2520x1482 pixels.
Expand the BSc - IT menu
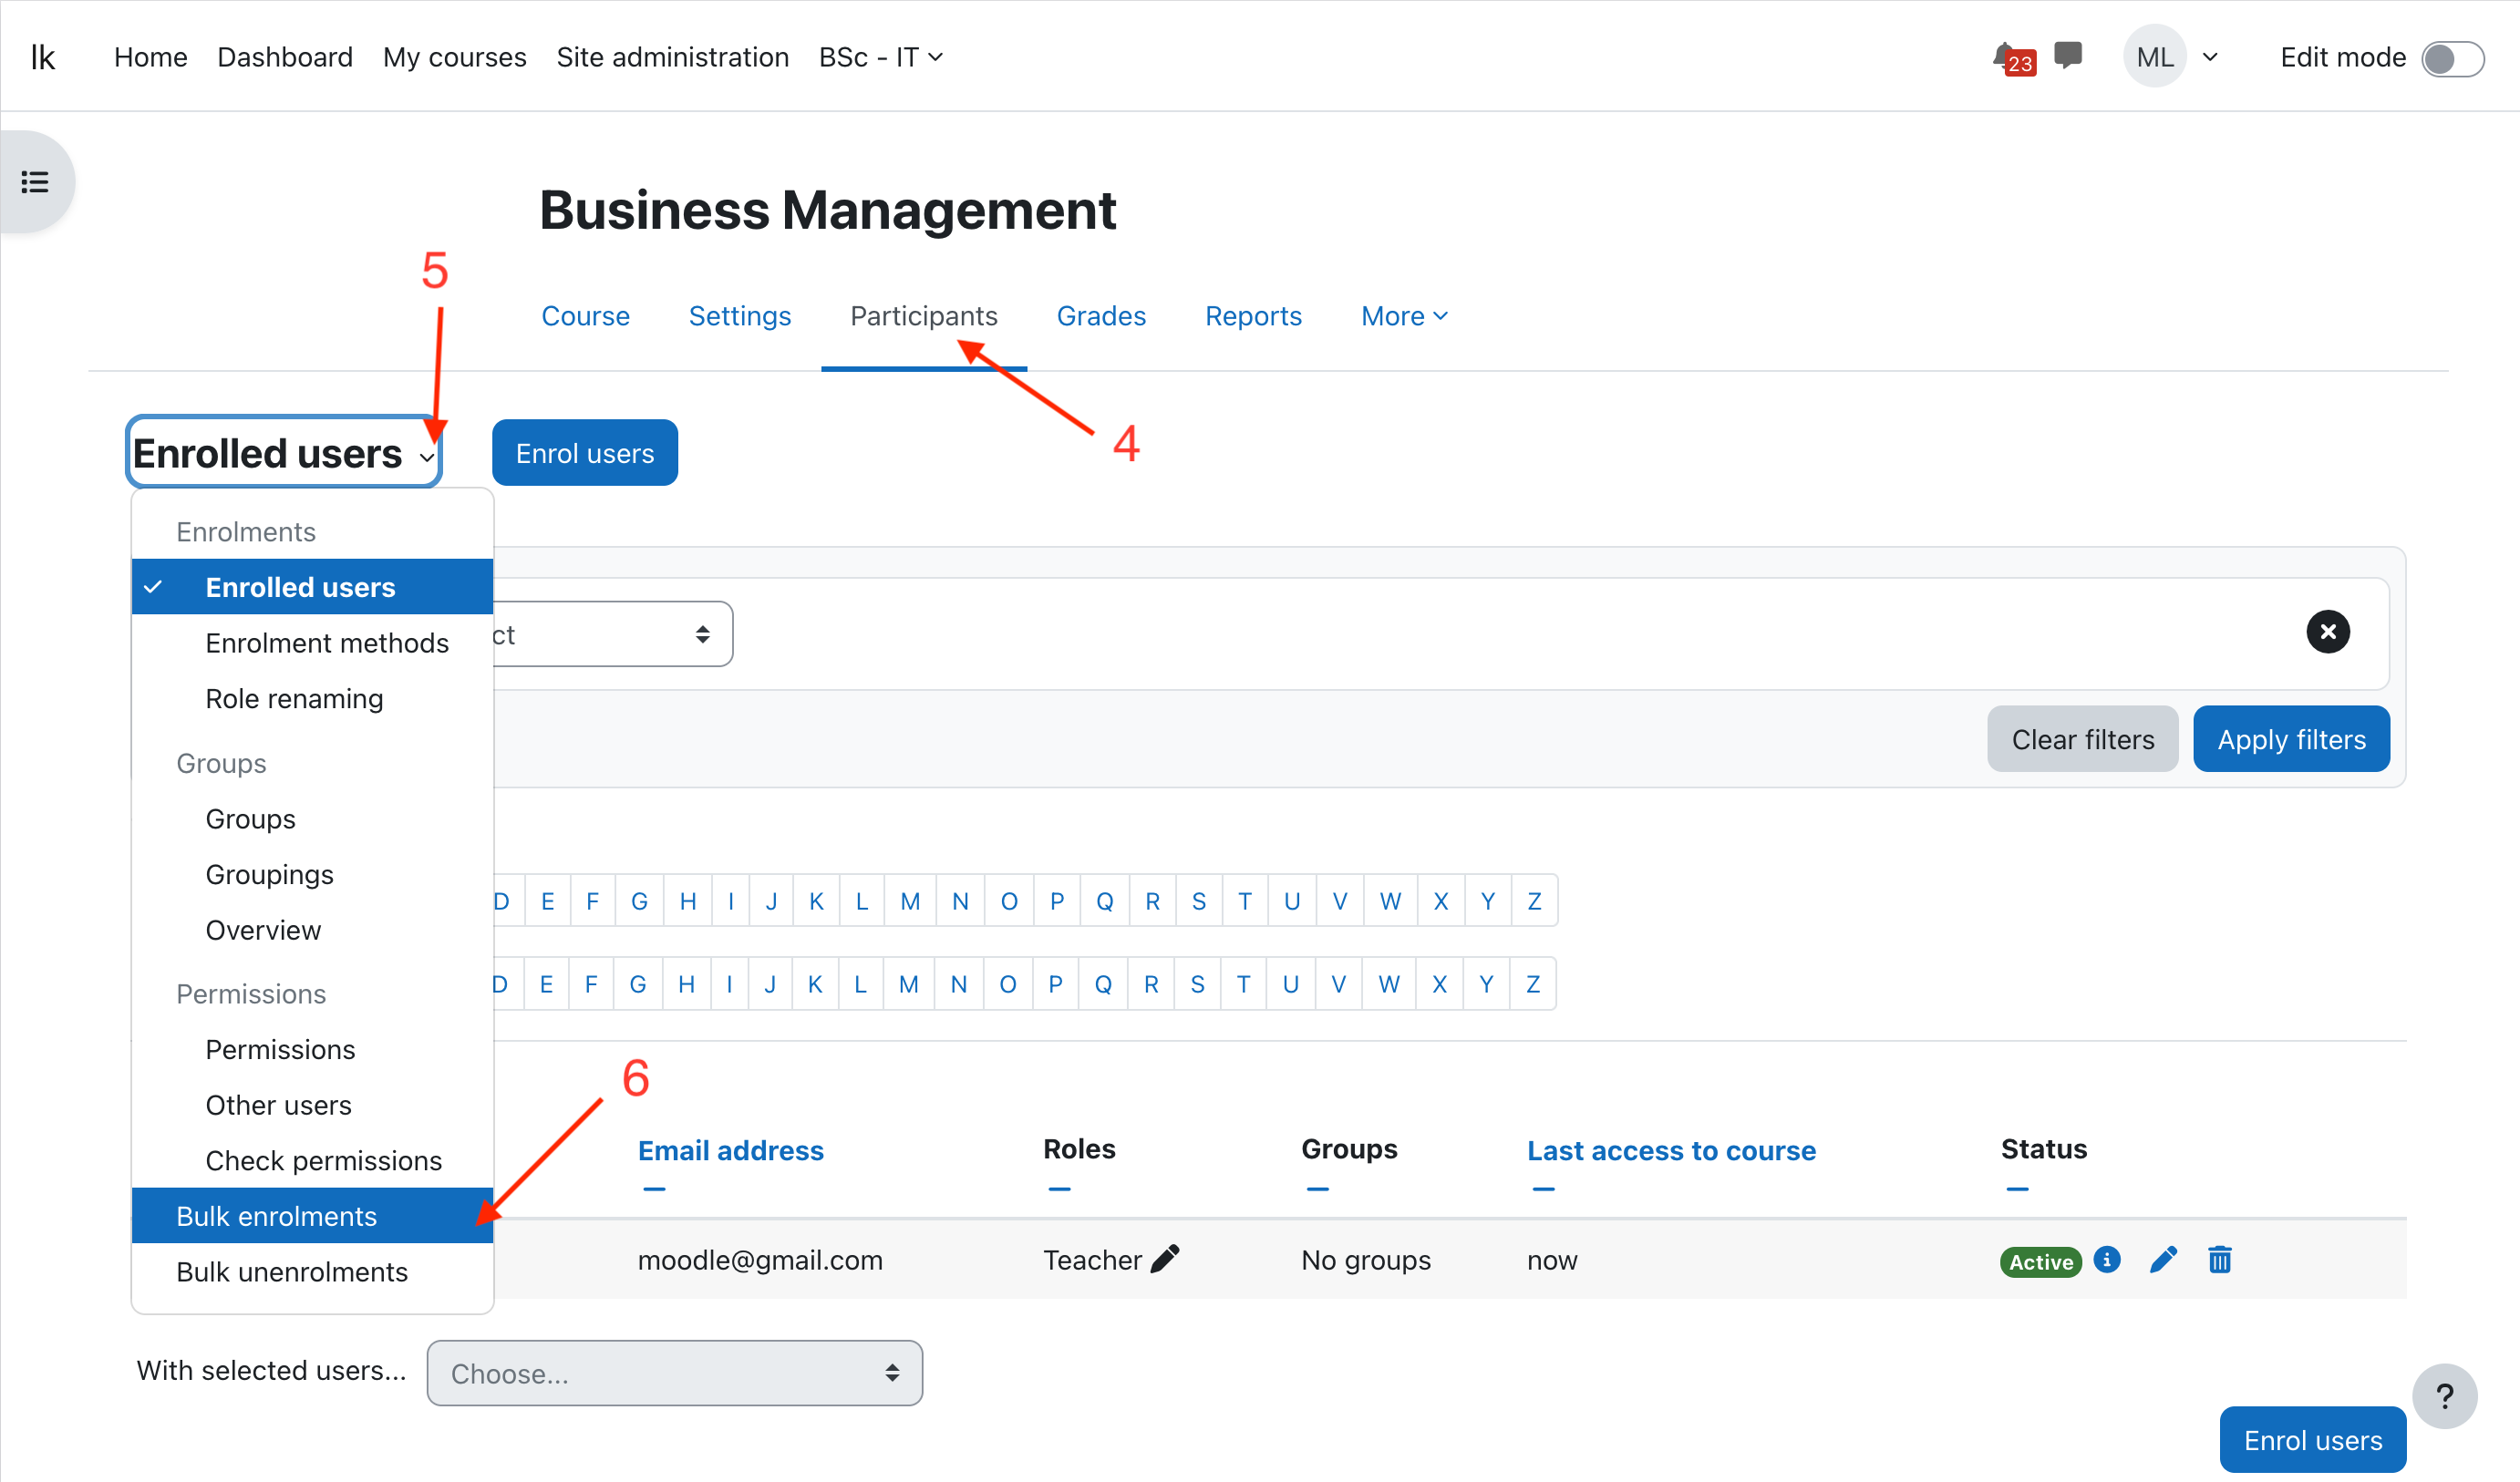(x=880, y=57)
